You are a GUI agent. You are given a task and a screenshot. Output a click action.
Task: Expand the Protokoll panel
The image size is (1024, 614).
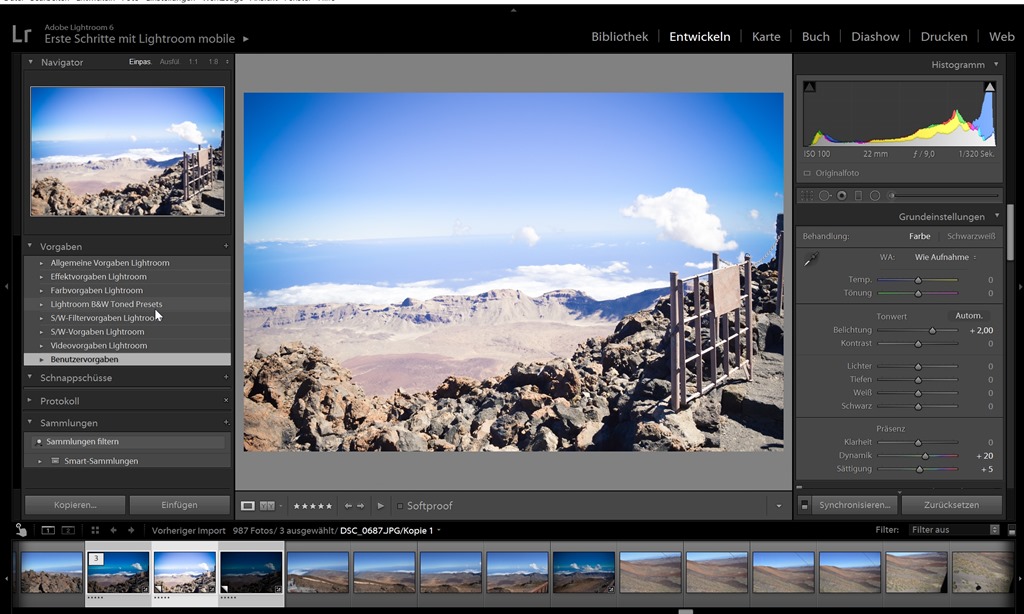click(30, 400)
